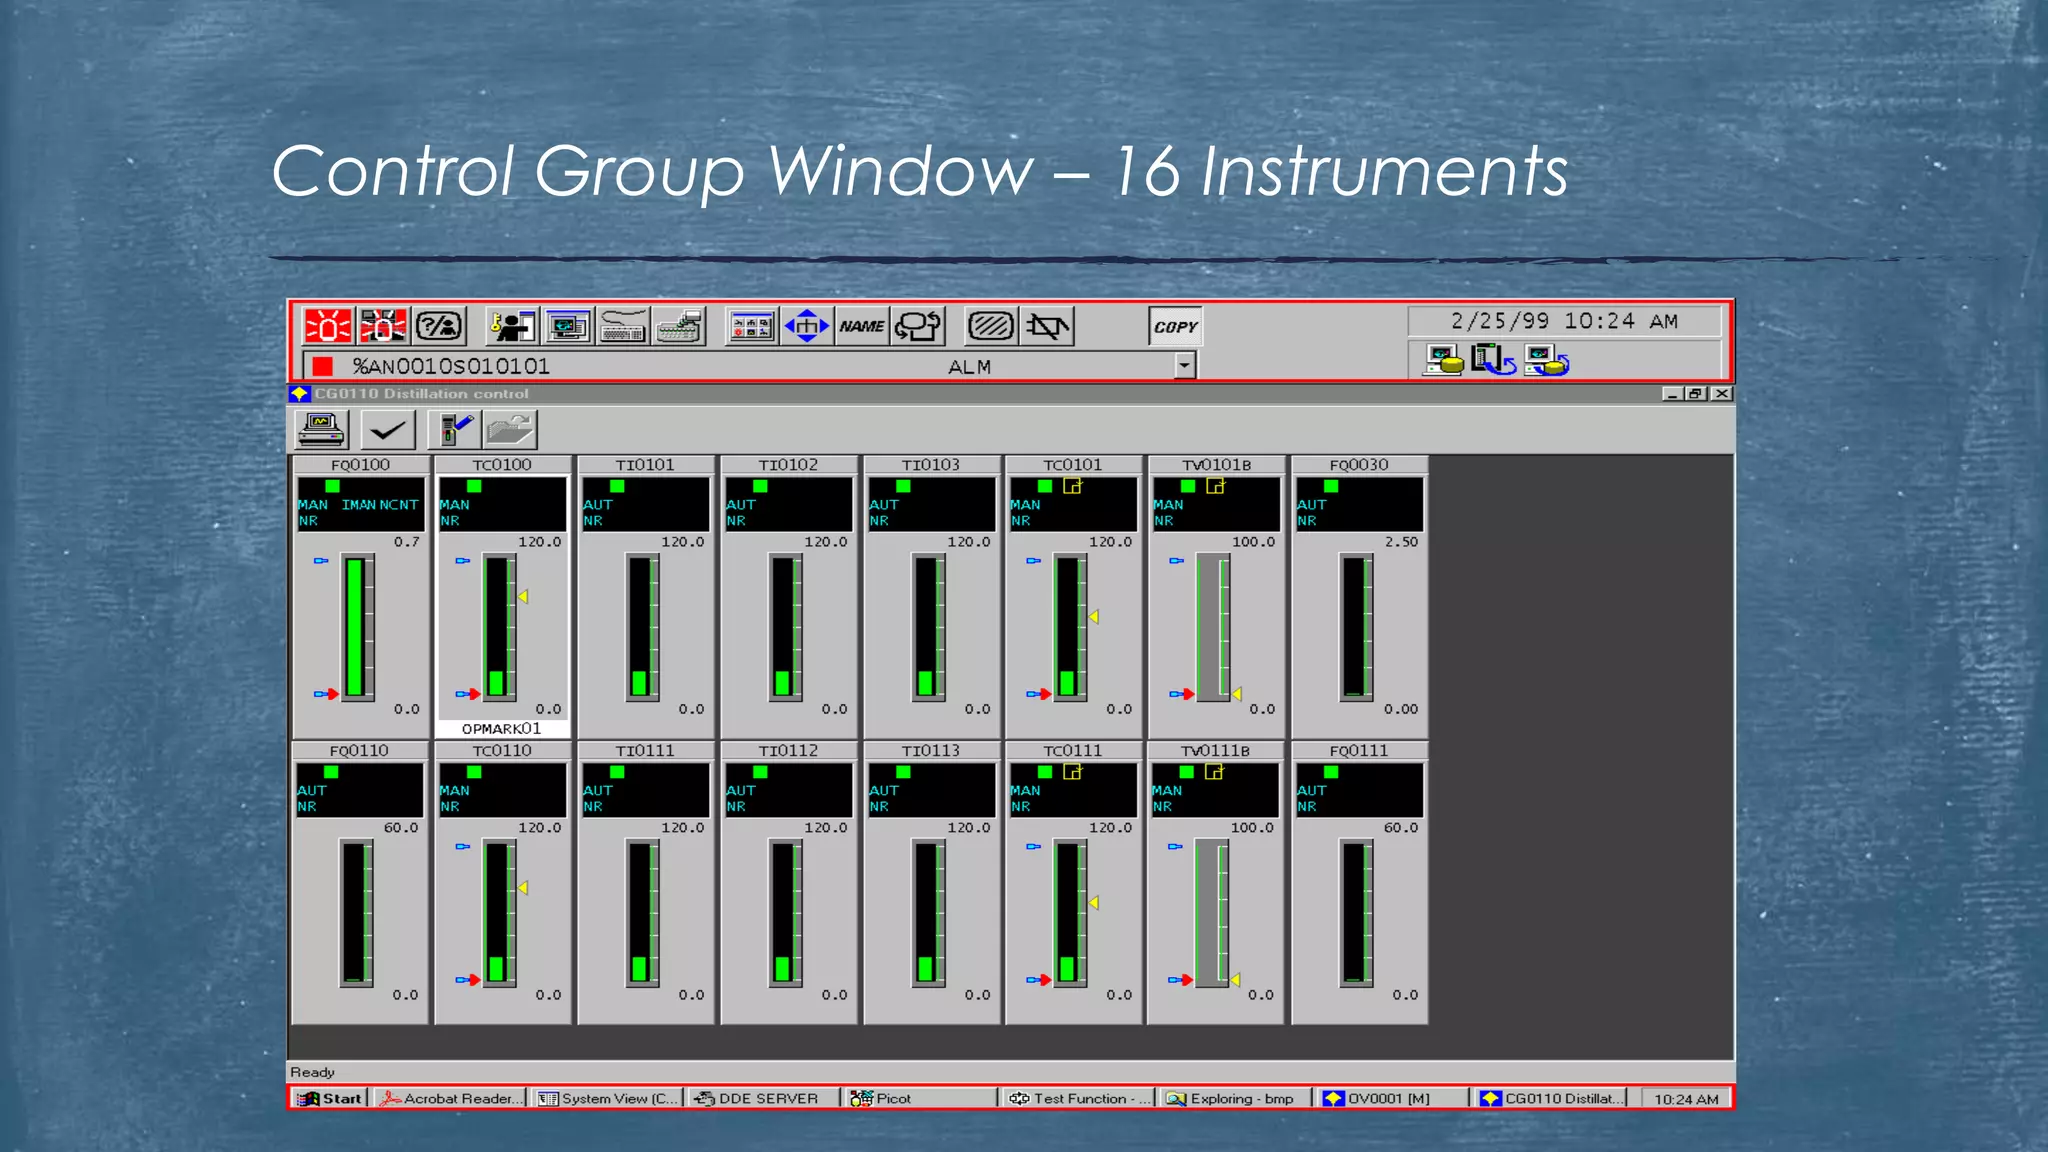Image resolution: width=2048 pixels, height=1152 pixels.
Task: Switch to System View taskbar item
Action: point(608,1098)
